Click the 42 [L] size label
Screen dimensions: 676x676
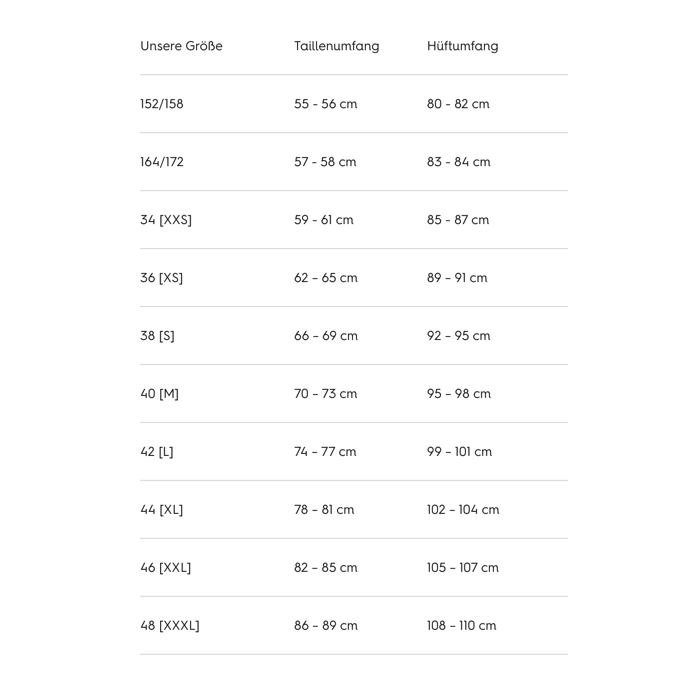(x=157, y=452)
